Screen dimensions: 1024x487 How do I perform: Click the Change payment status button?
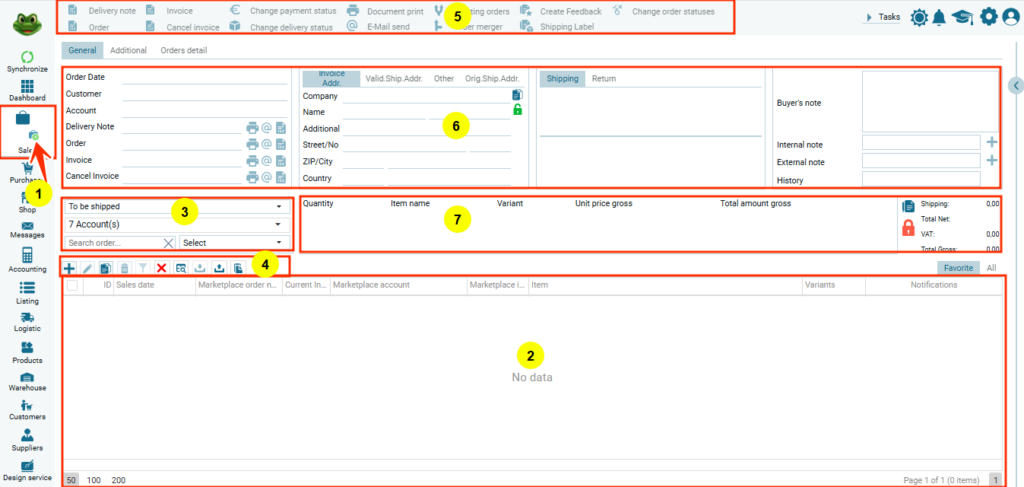point(292,11)
